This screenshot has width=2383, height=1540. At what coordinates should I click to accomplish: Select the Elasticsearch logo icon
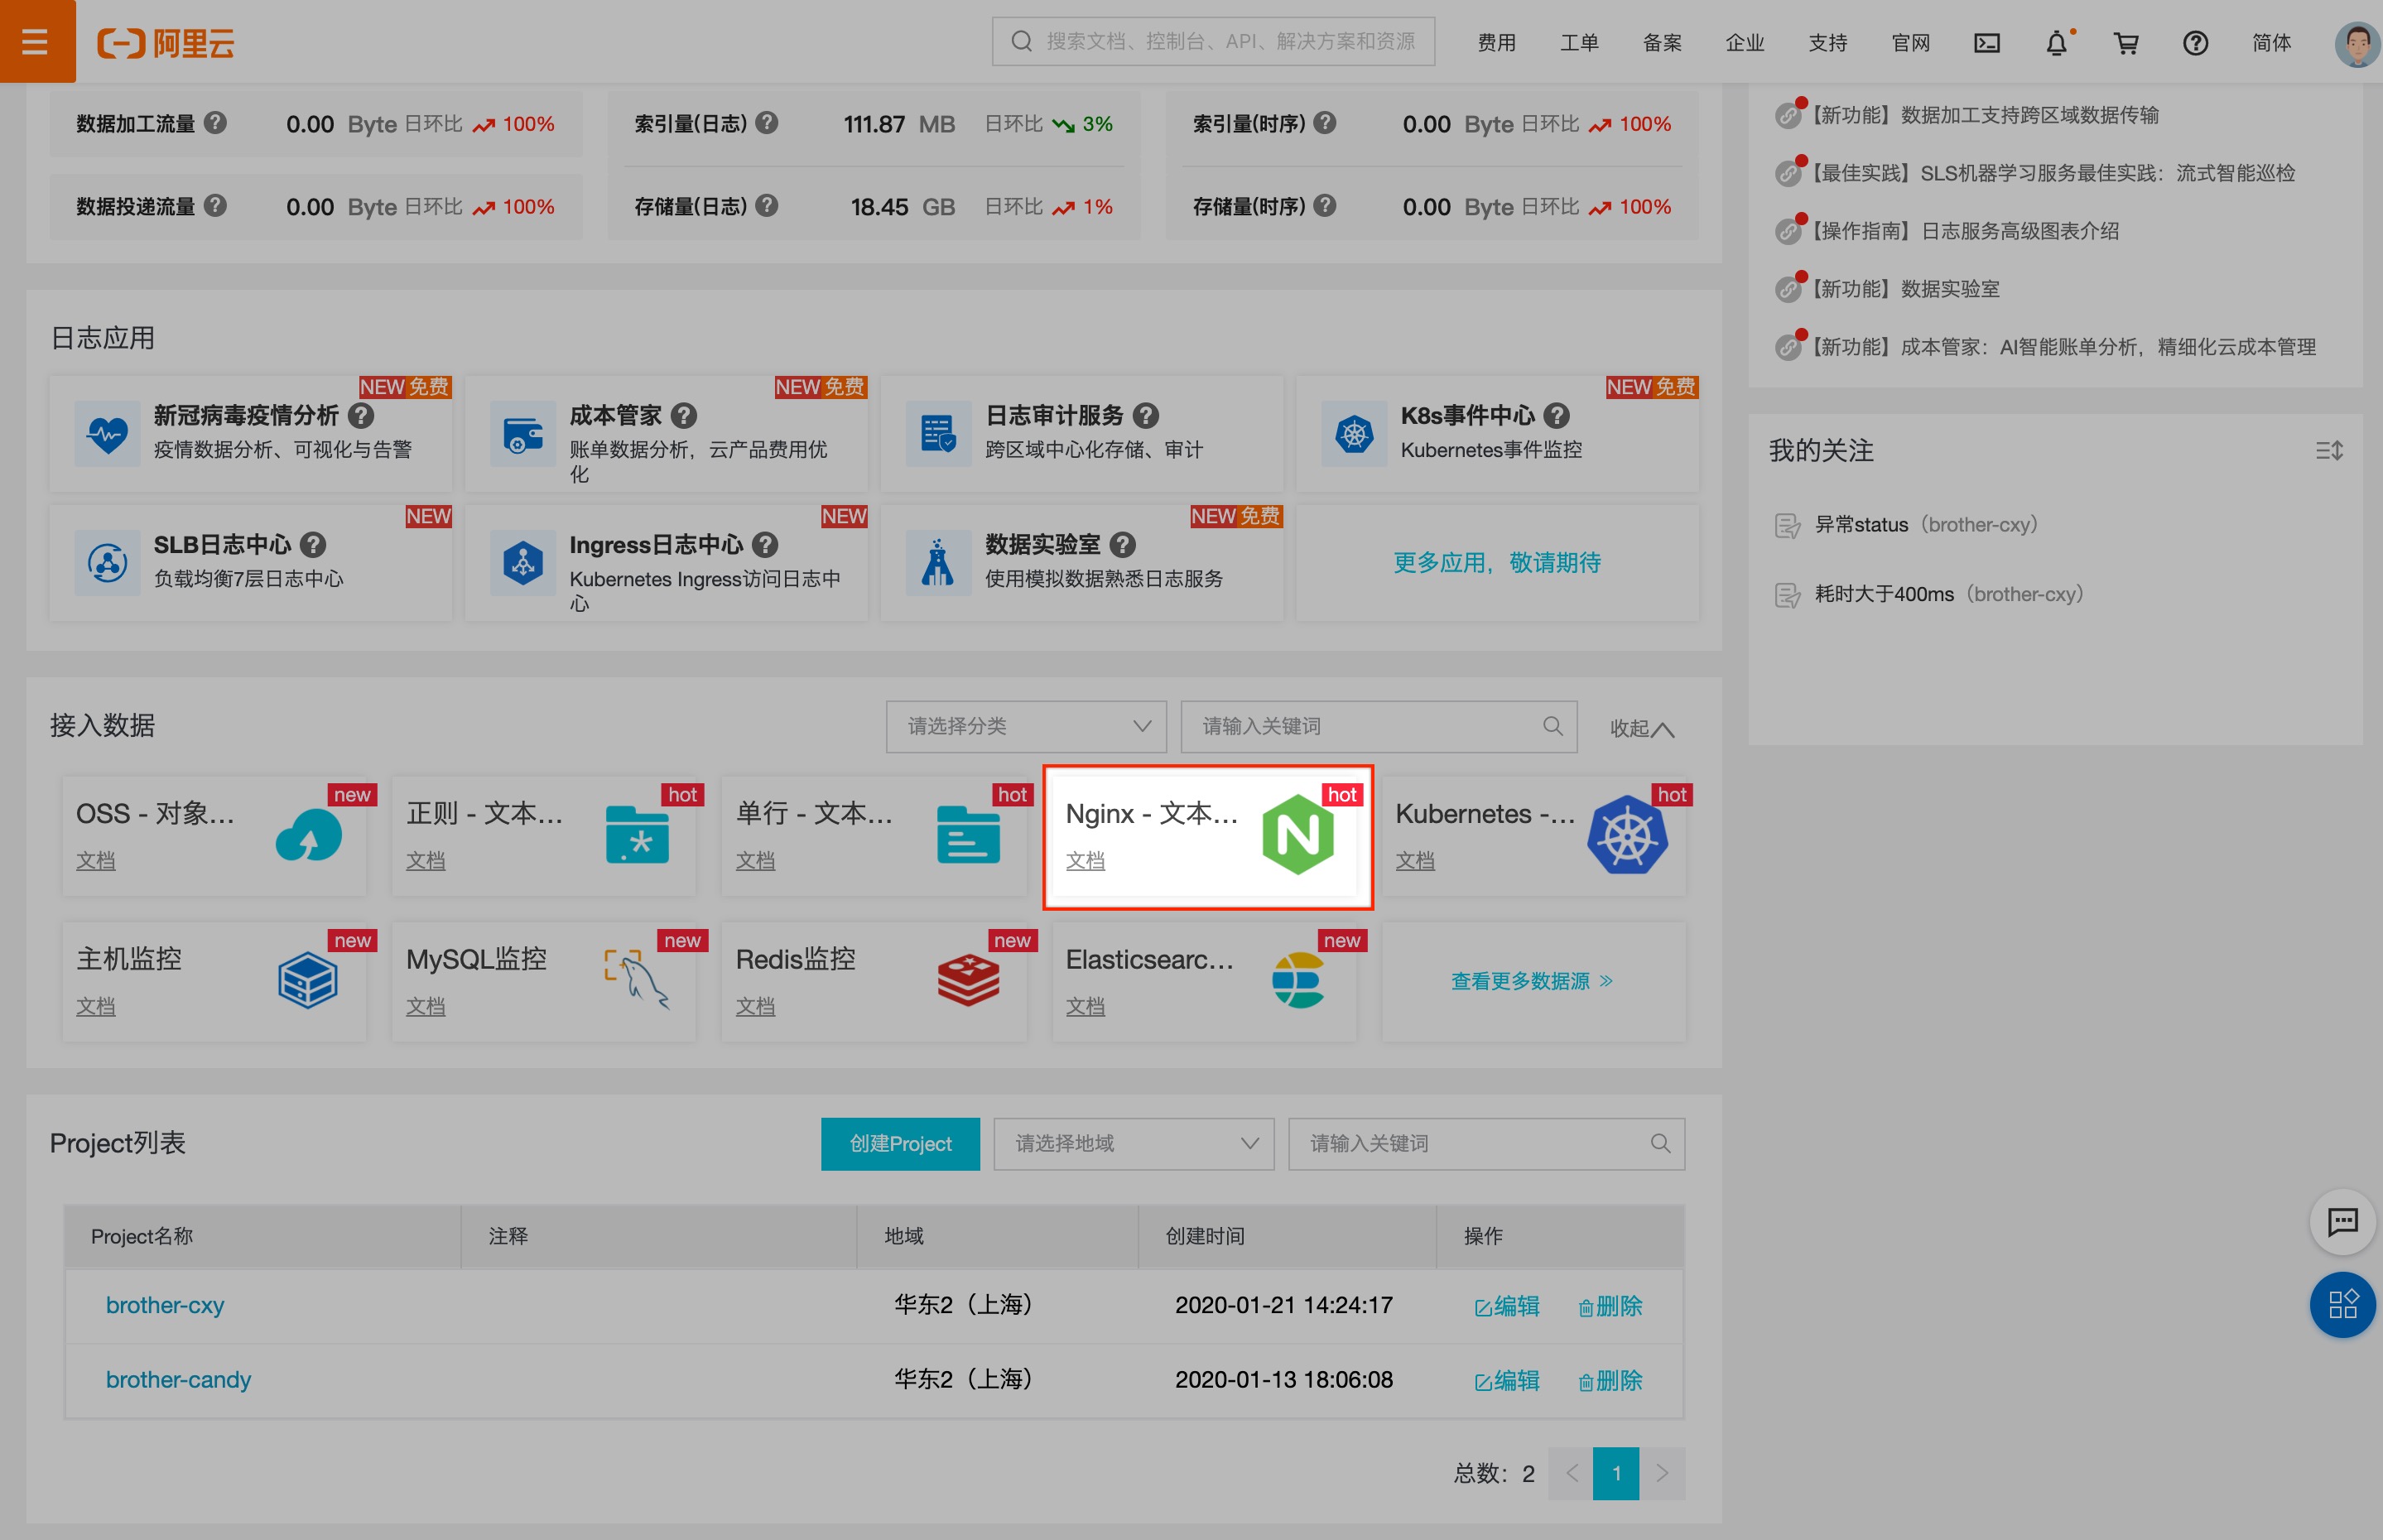pos(1298,980)
